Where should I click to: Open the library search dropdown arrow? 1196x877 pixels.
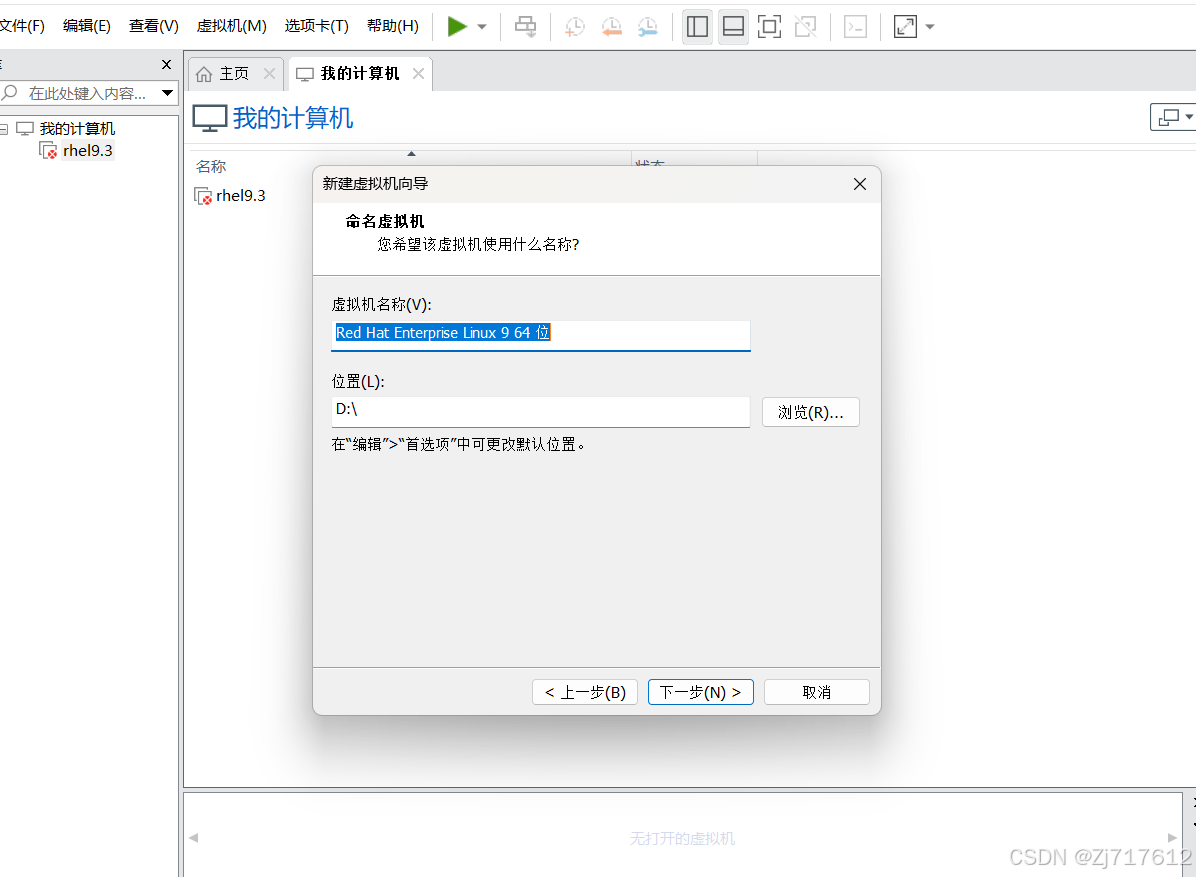tap(167, 93)
